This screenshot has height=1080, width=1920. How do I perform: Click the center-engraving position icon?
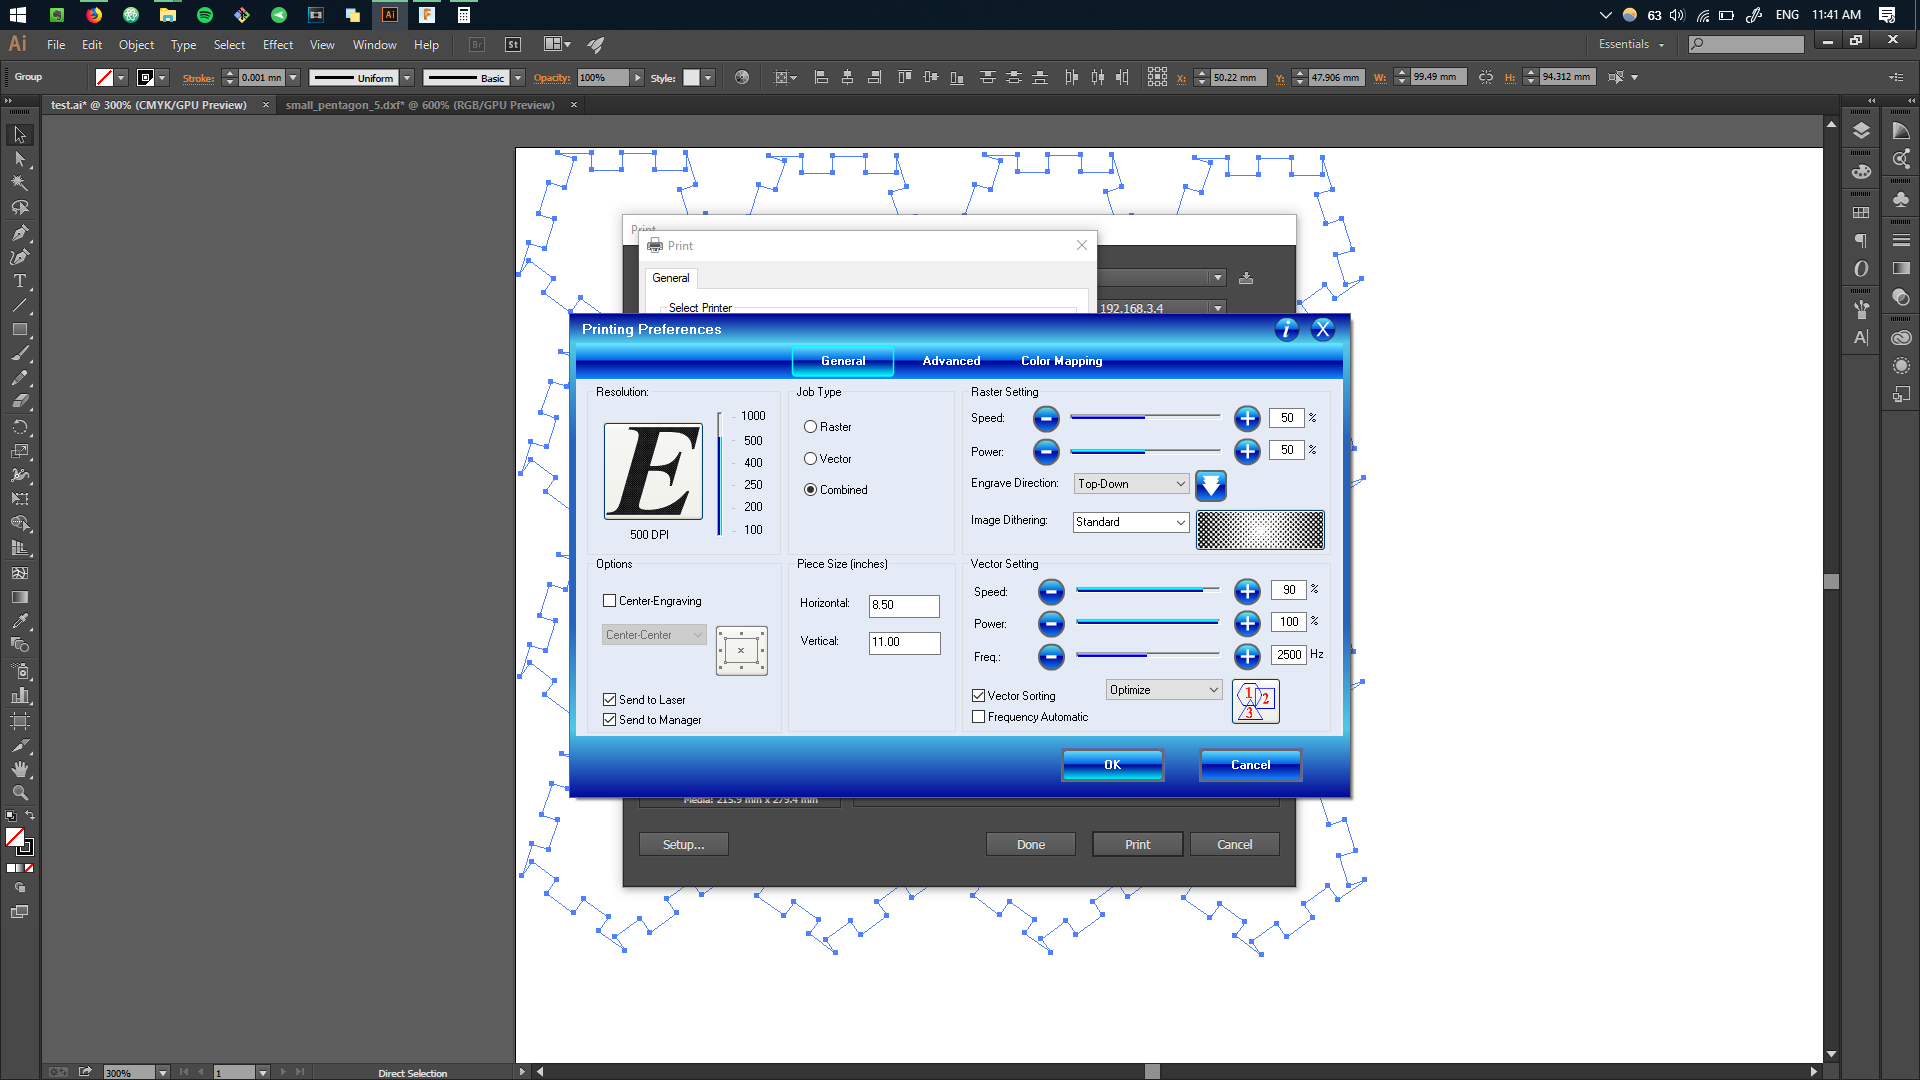click(x=741, y=651)
